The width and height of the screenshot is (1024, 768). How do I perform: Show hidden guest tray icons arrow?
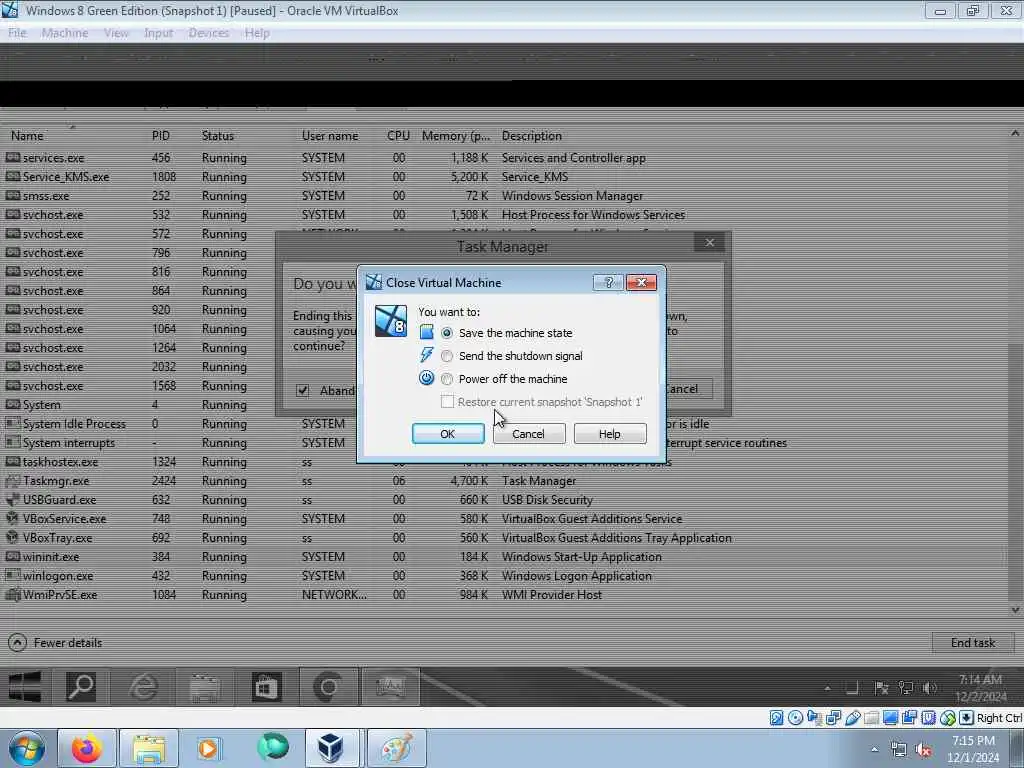coord(827,688)
